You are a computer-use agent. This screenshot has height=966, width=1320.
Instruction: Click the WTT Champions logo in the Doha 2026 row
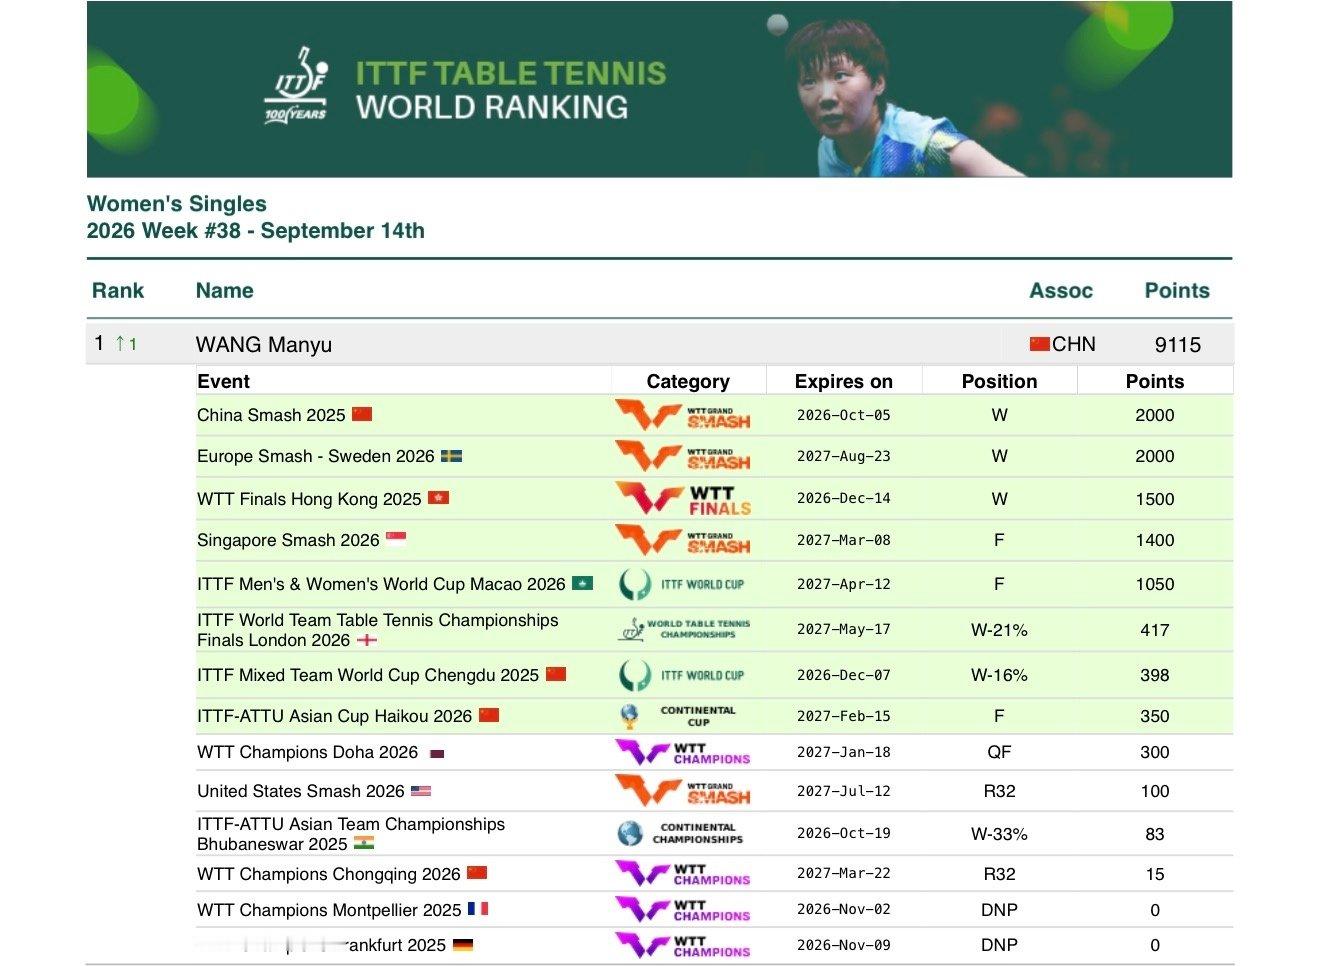click(x=683, y=752)
